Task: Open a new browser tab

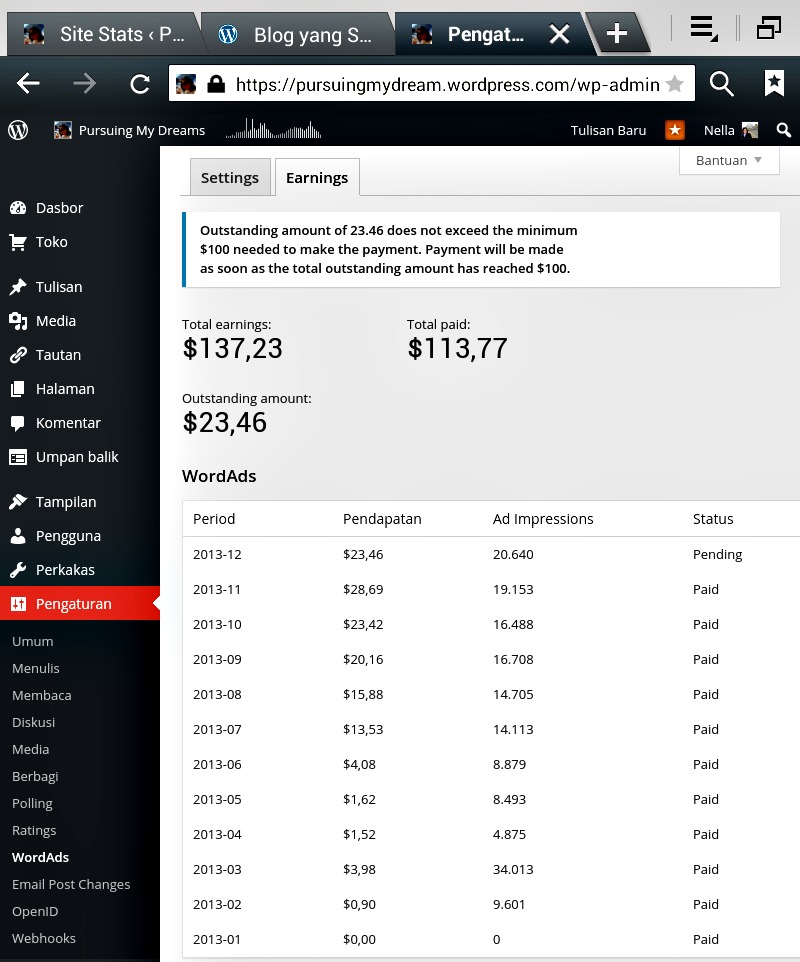Action: (616, 34)
